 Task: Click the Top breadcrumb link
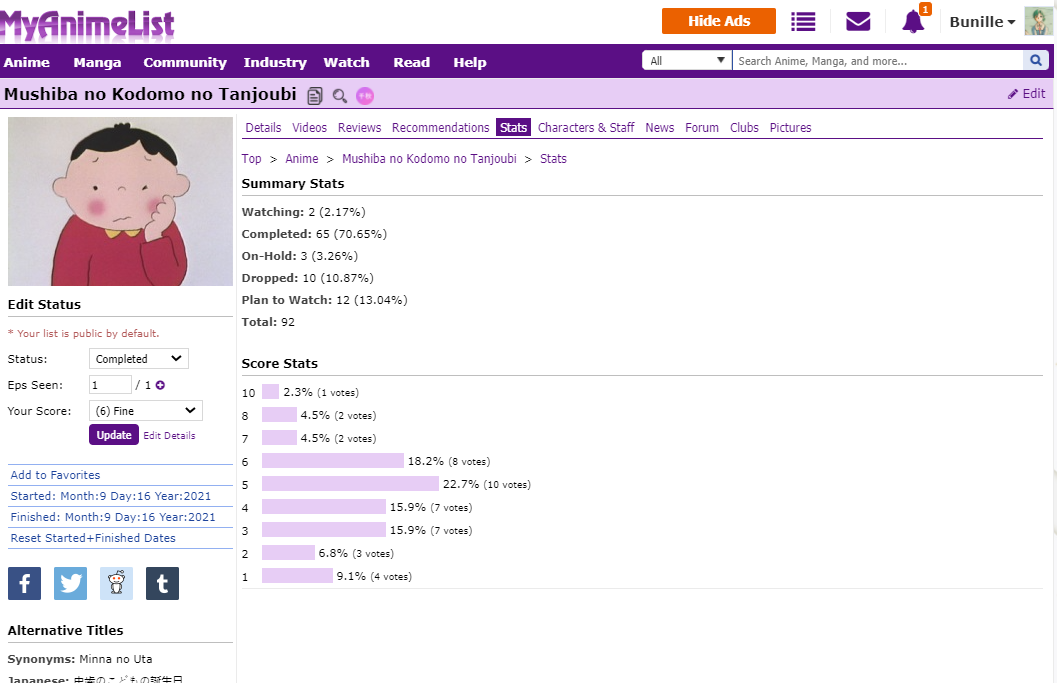251,158
